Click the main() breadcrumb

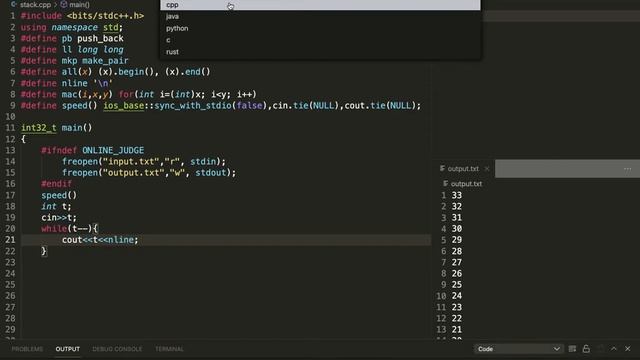pyautogui.click(x=79, y=4)
